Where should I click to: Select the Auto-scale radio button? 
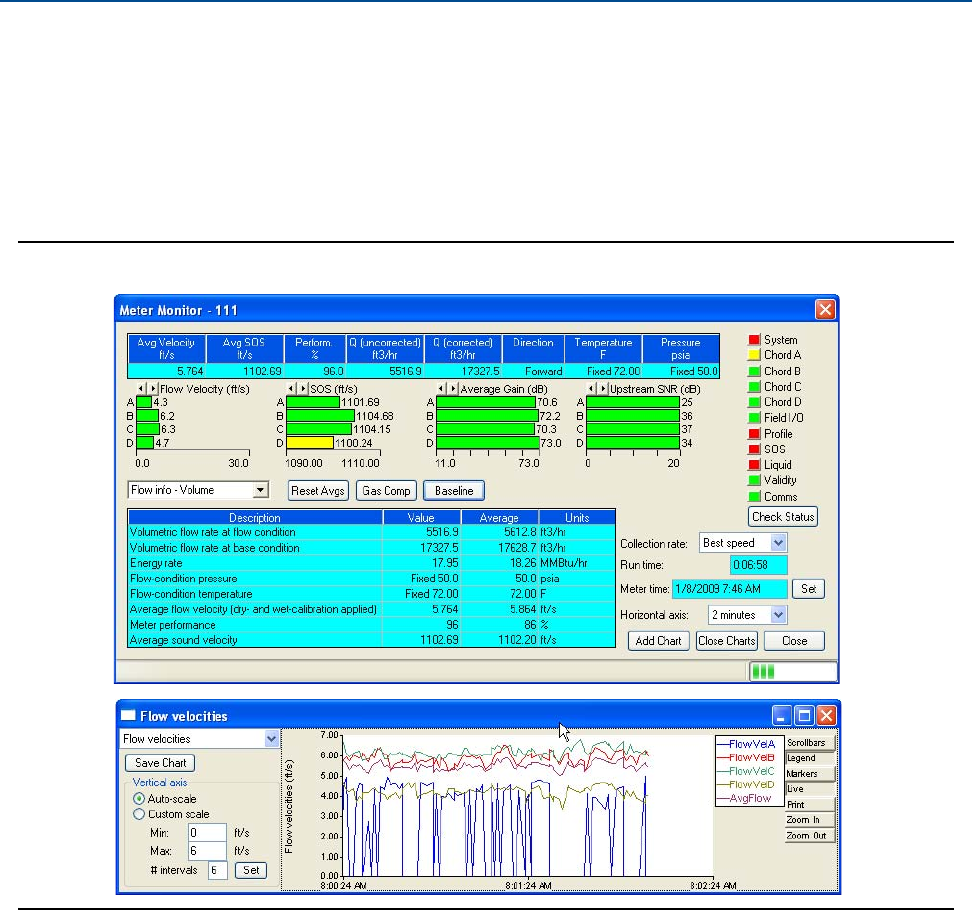[x=140, y=799]
